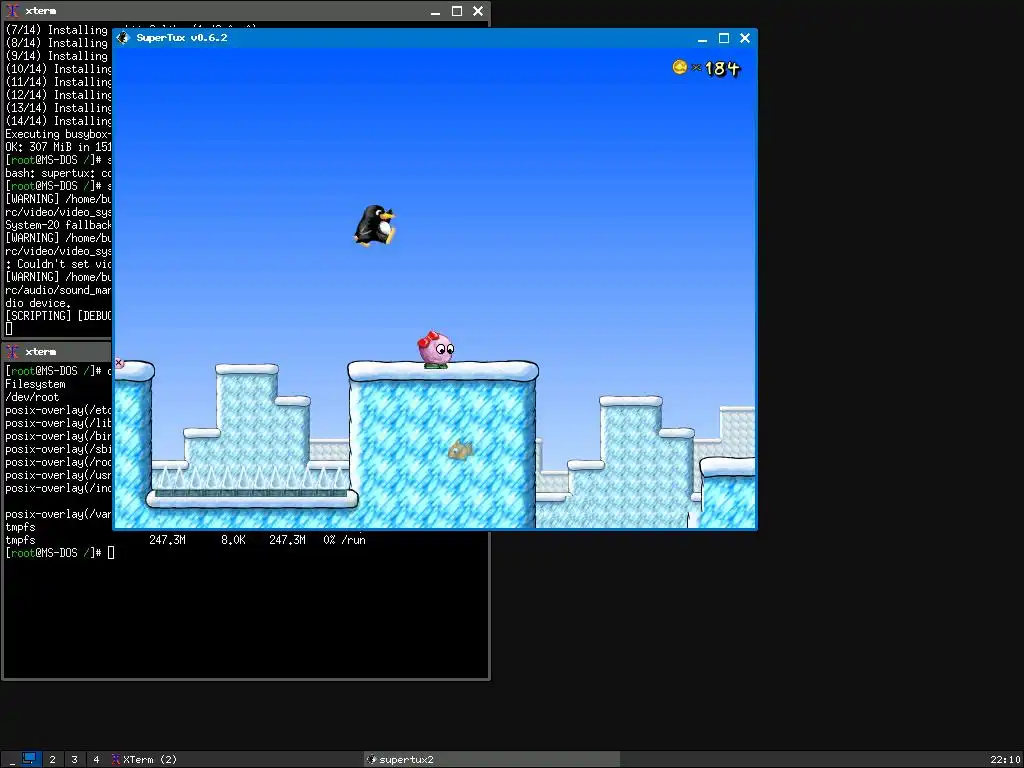Click the pink enemy with red bow

click(x=436, y=349)
